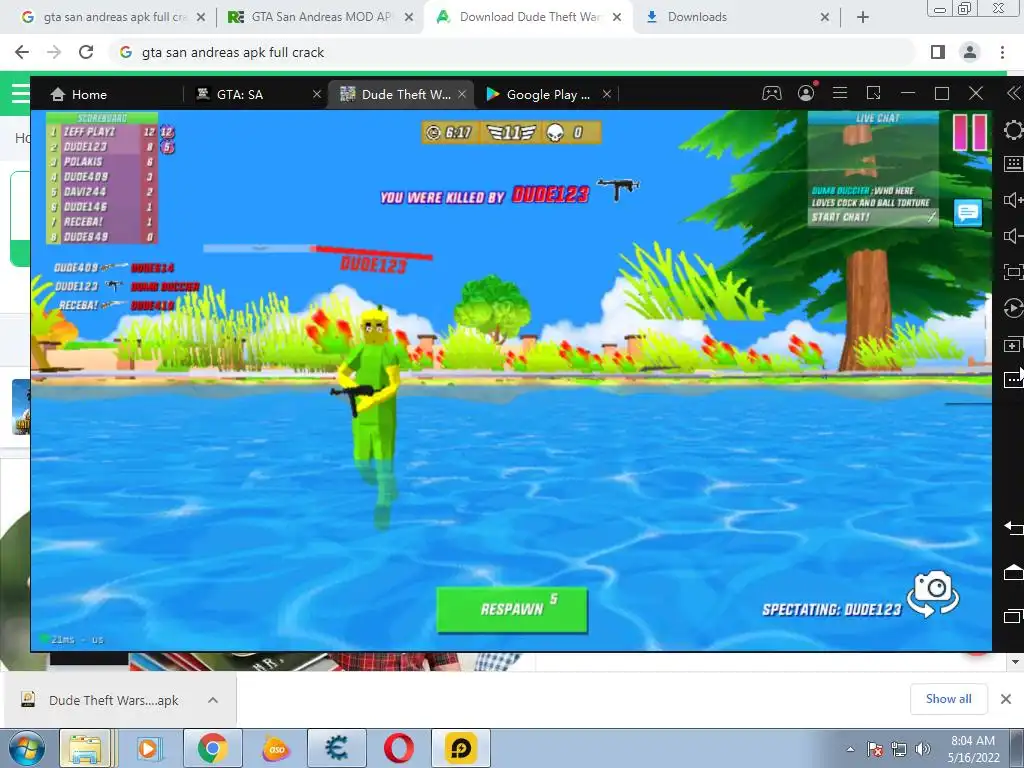Switch to the emulator Home tab
The image size is (1024, 768).
[x=78, y=94]
